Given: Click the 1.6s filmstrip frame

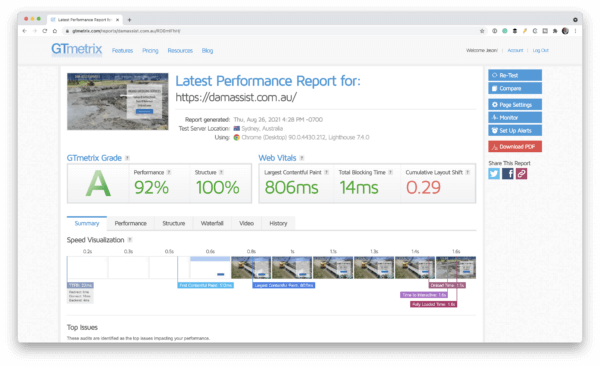Looking at the screenshot, I should [456, 267].
